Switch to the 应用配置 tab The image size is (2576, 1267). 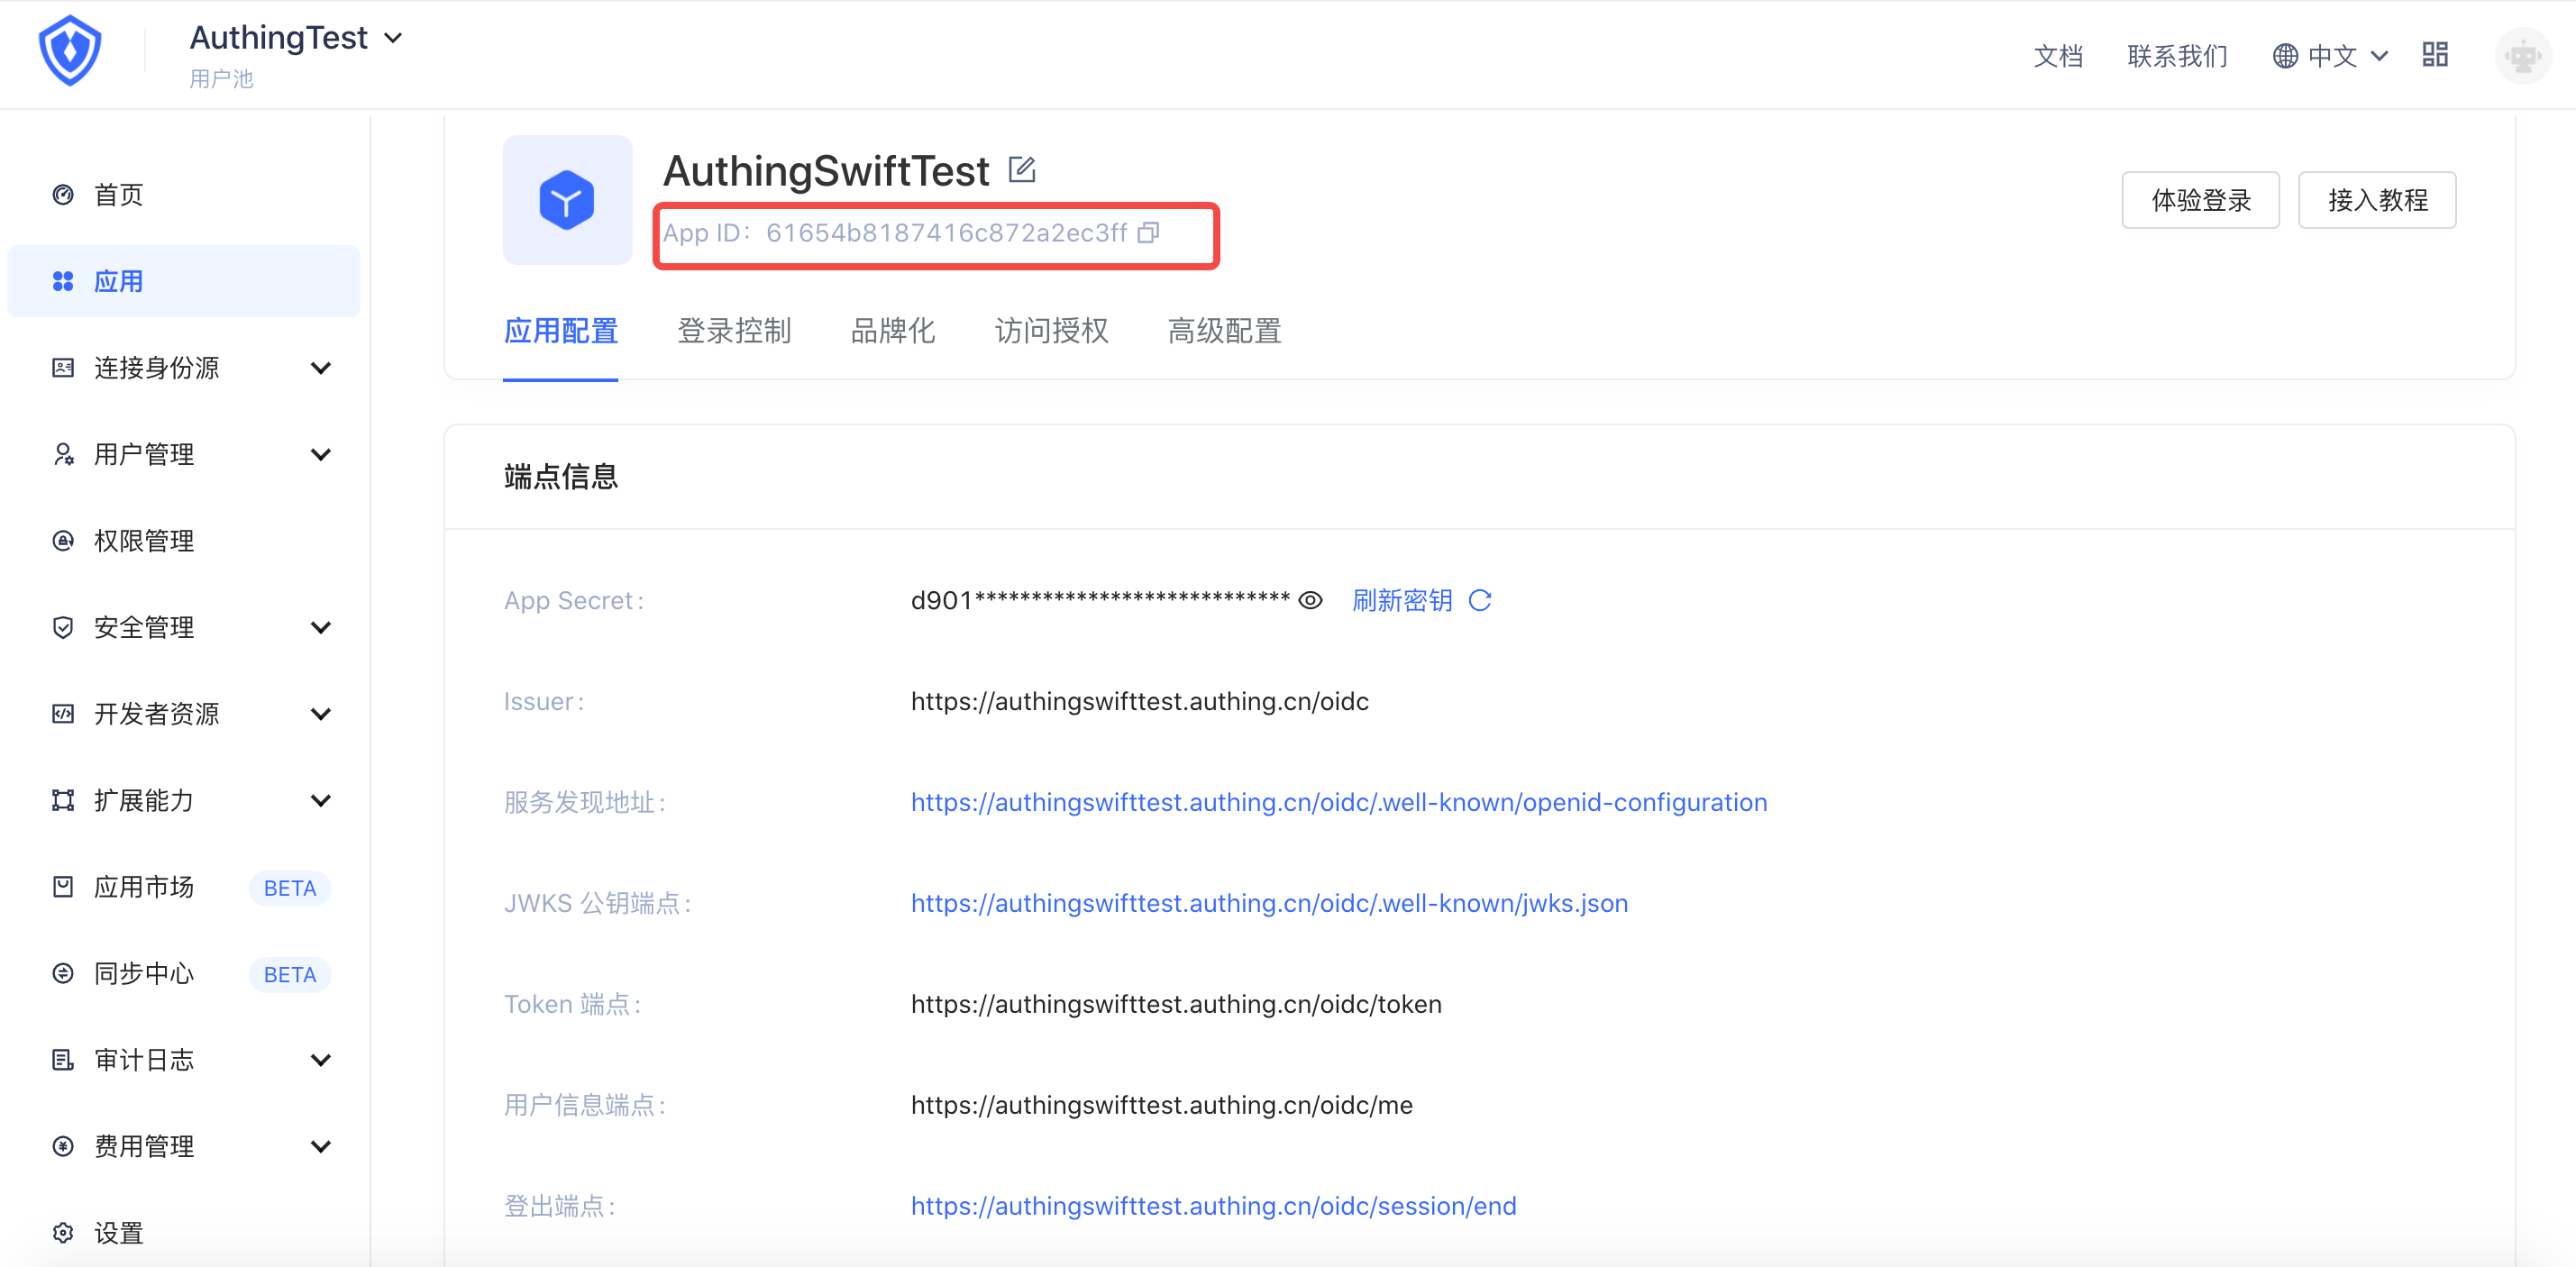(x=560, y=331)
